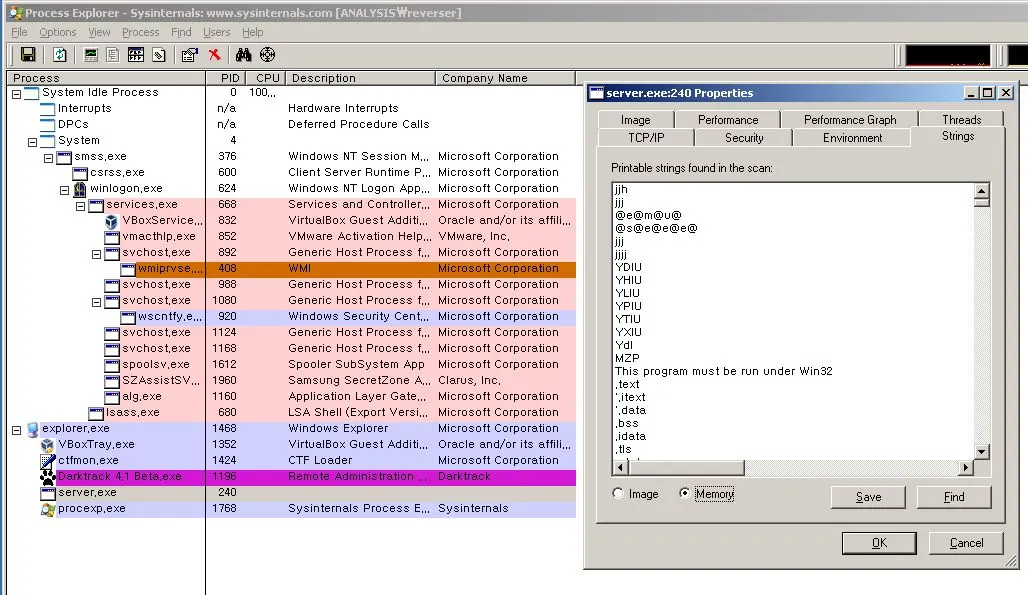Viewport: 1028px width, 595px height.
Task: Click the Save floppy disk toolbar icon
Action: tap(28, 55)
